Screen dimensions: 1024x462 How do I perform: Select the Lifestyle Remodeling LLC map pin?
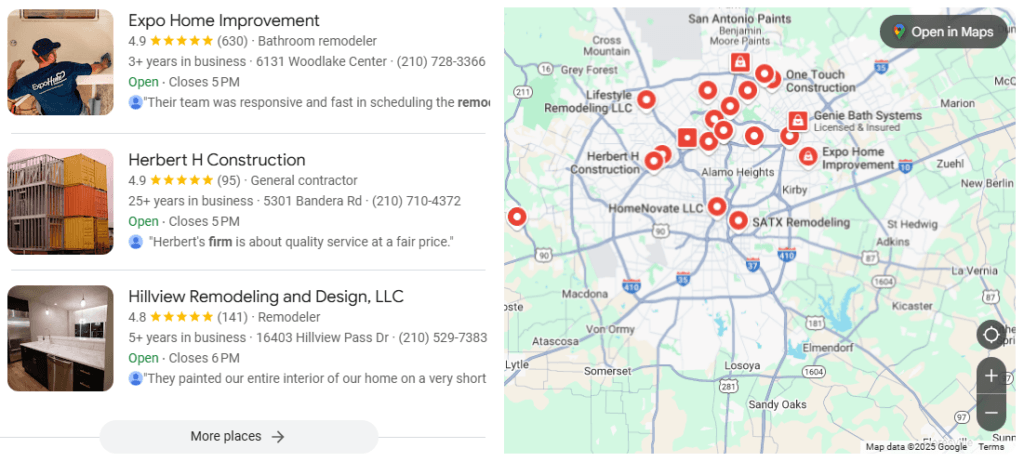[646, 99]
